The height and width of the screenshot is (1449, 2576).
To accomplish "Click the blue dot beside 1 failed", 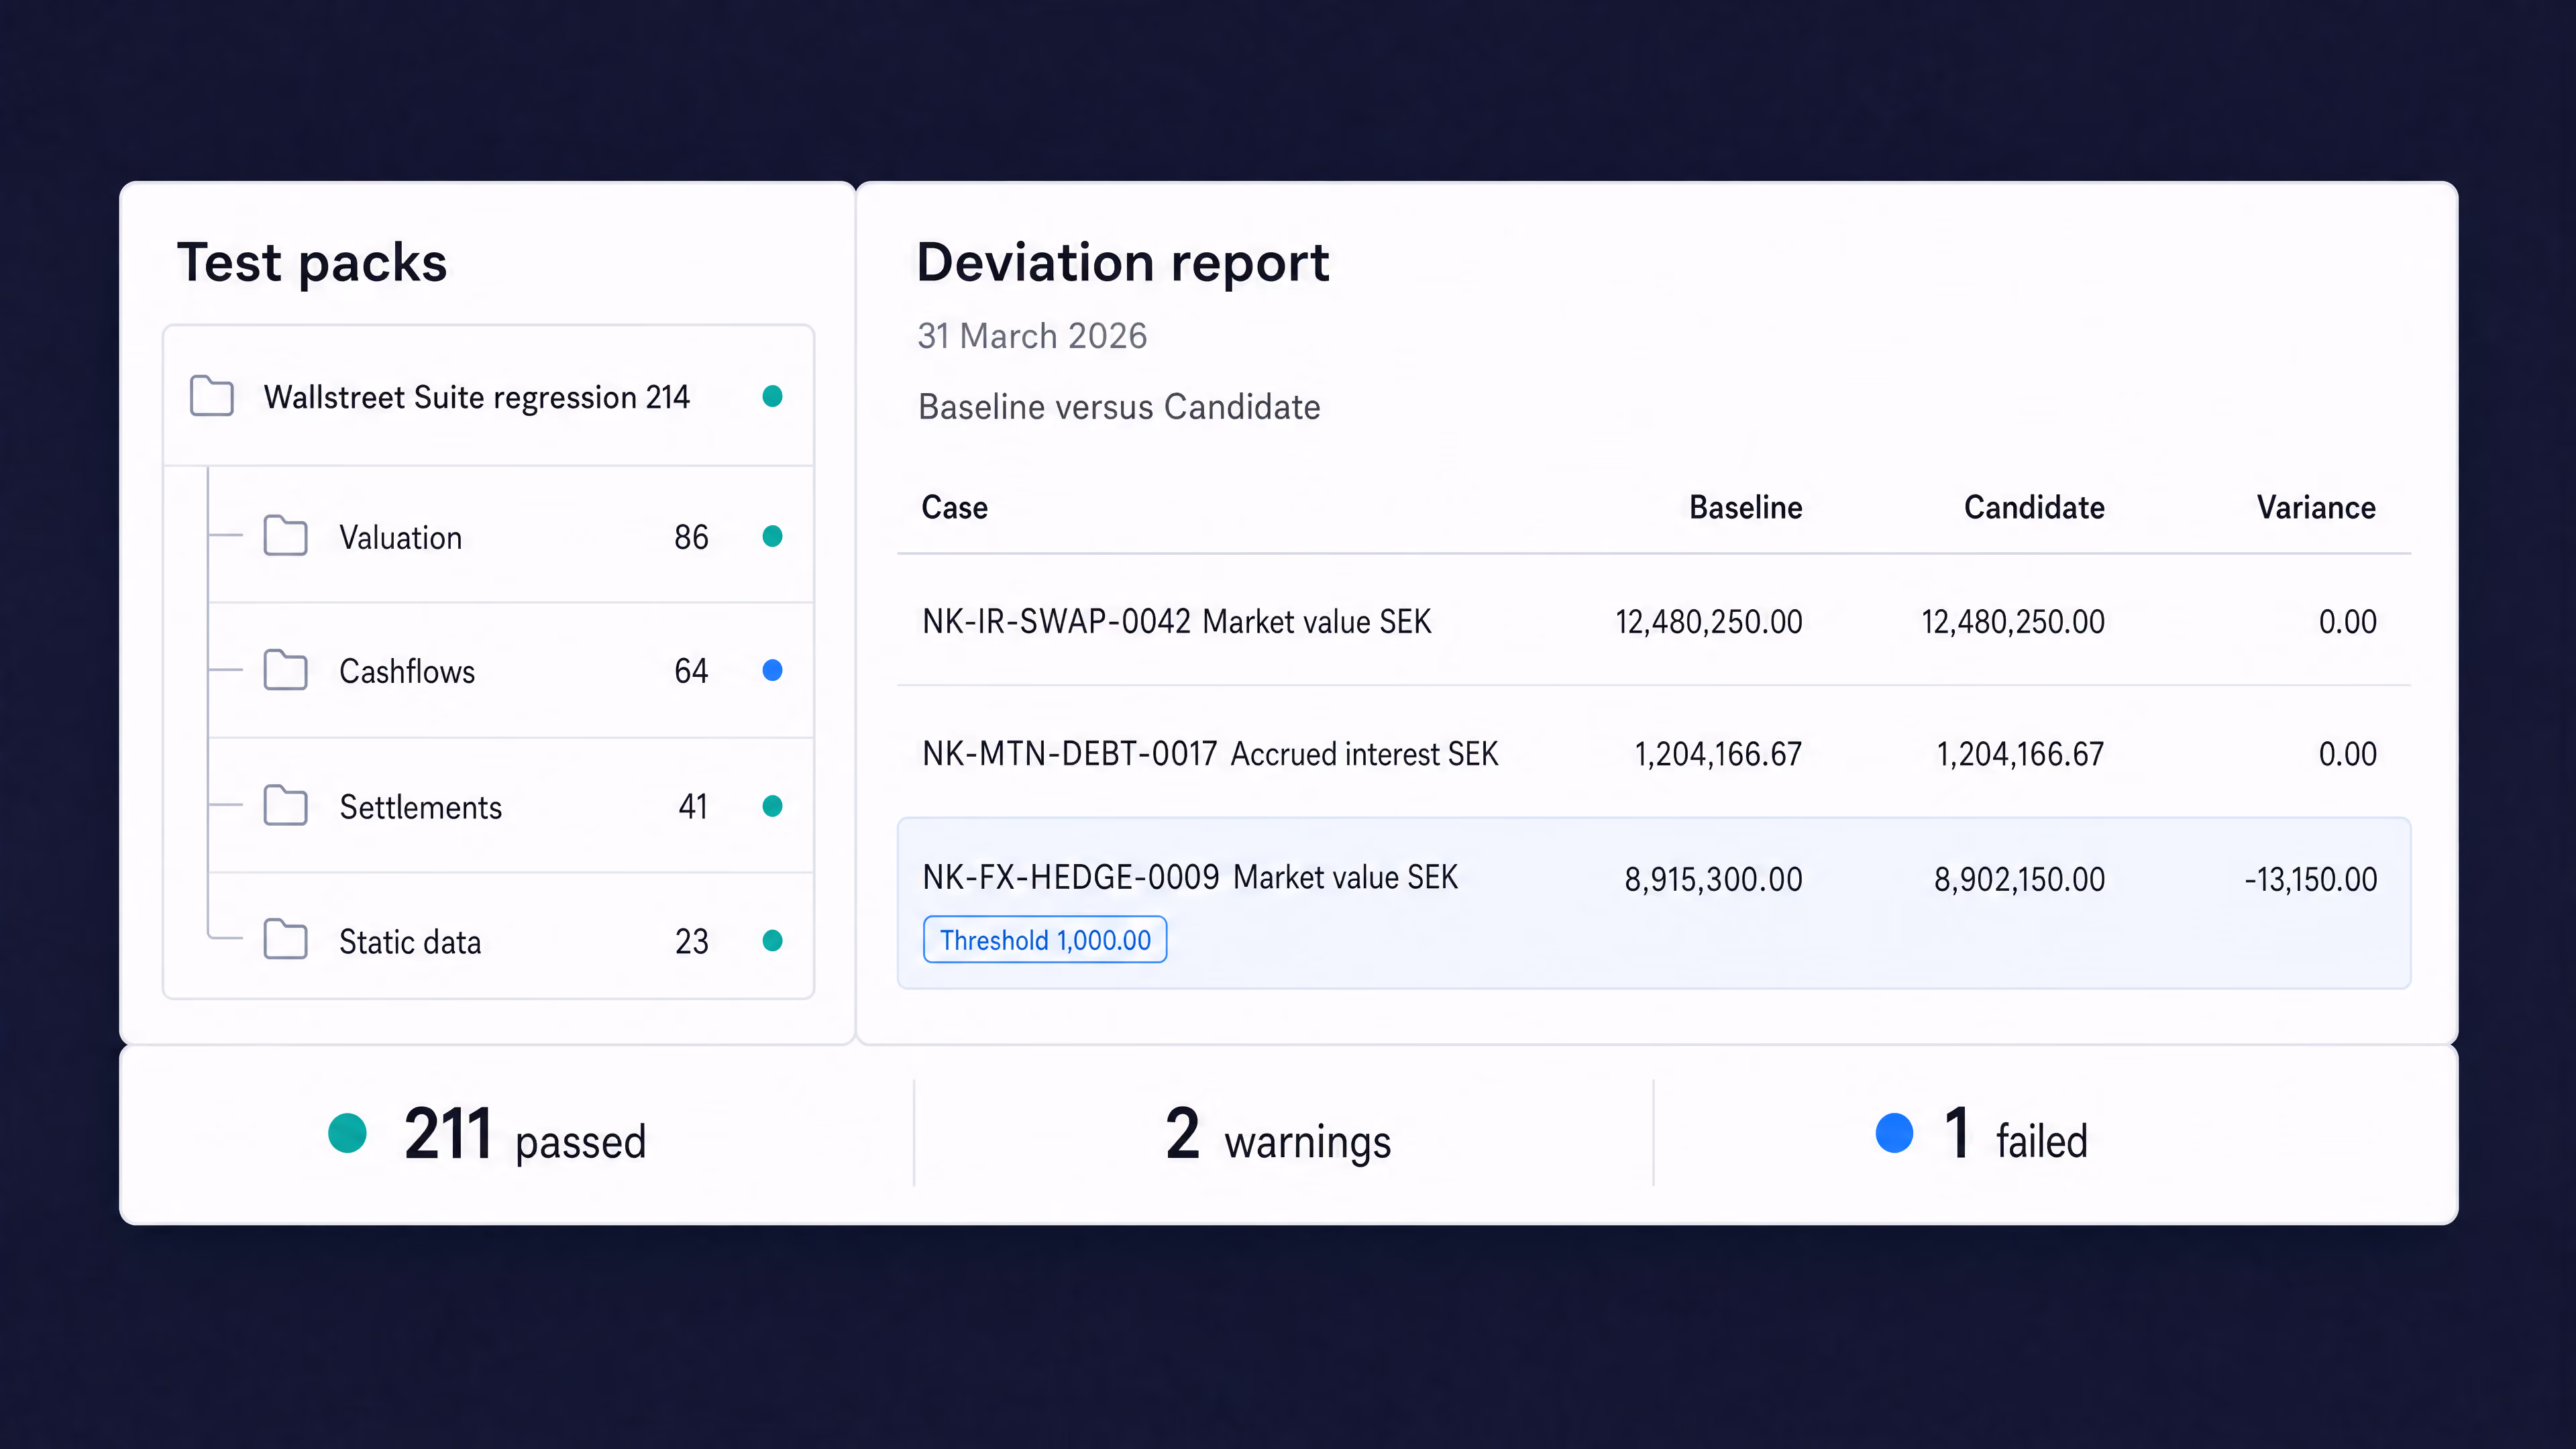I will [x=1894, y=1133].
